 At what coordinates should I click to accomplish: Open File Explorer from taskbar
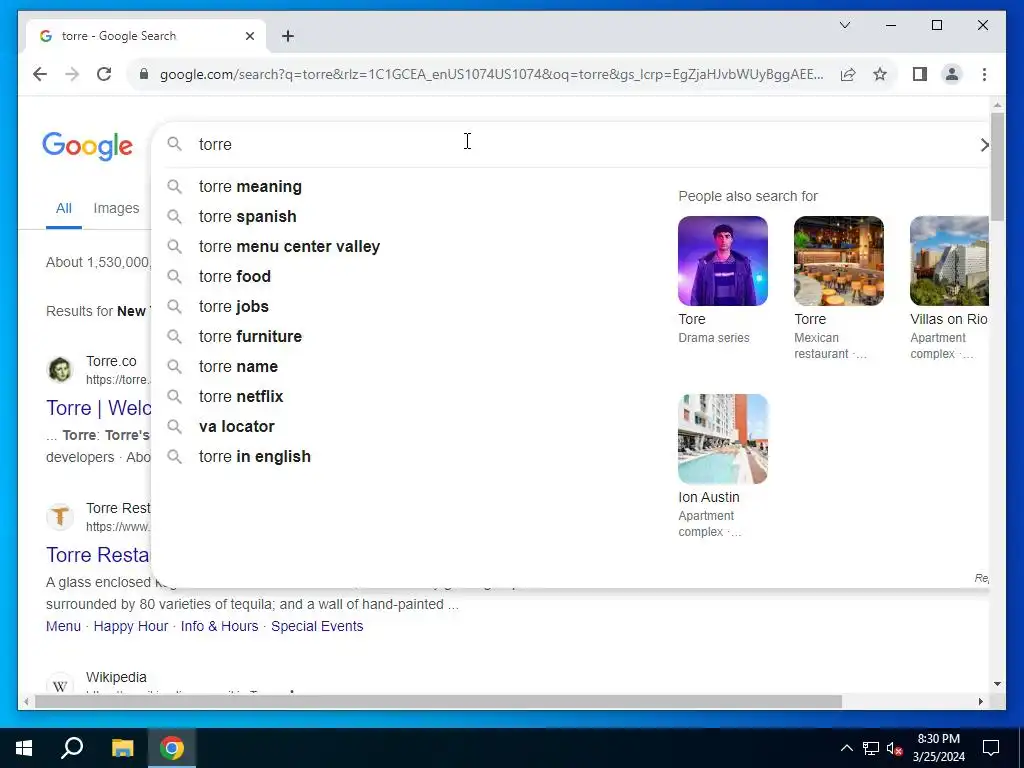122,748
